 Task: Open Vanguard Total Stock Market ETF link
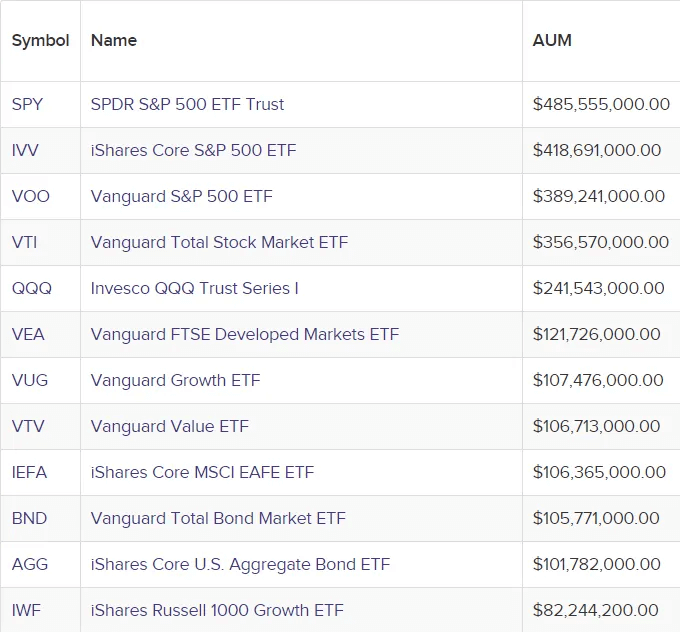pos(219,242)
